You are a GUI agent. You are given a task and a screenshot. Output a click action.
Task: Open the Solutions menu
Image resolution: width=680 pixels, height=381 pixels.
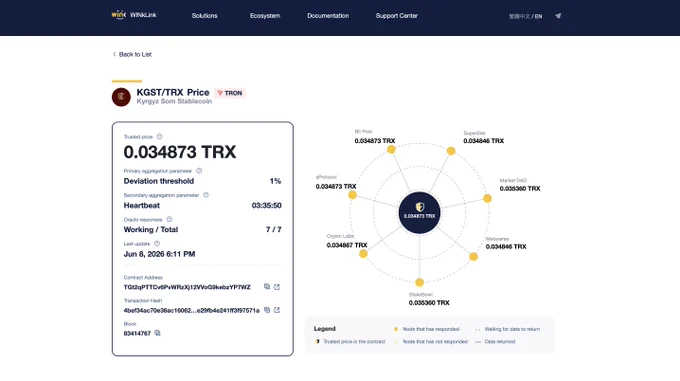pyautogui.click(x=204, y=16)
